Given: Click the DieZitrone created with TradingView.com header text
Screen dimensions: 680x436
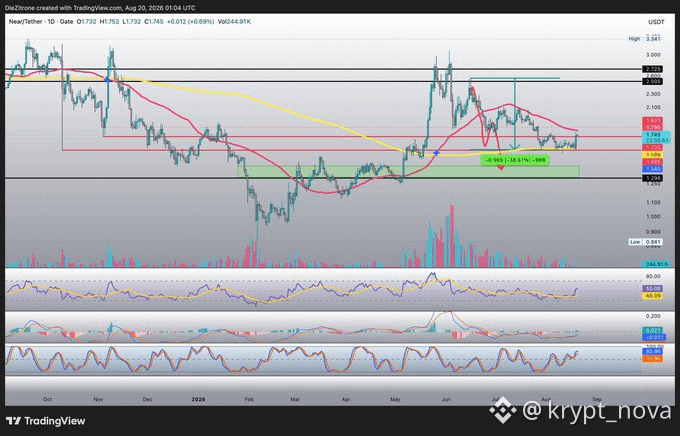Looking at the screenshot, I should (100, 8).
